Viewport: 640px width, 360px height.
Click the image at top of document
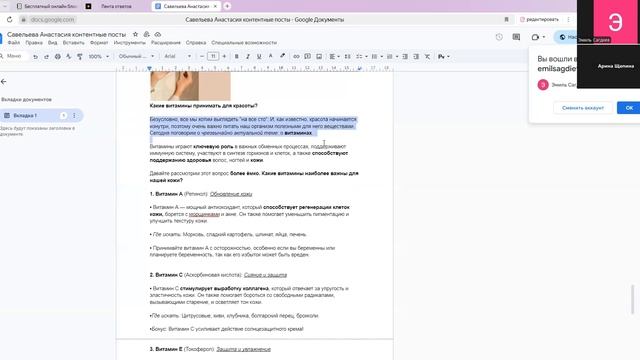[x=190, y=86]
